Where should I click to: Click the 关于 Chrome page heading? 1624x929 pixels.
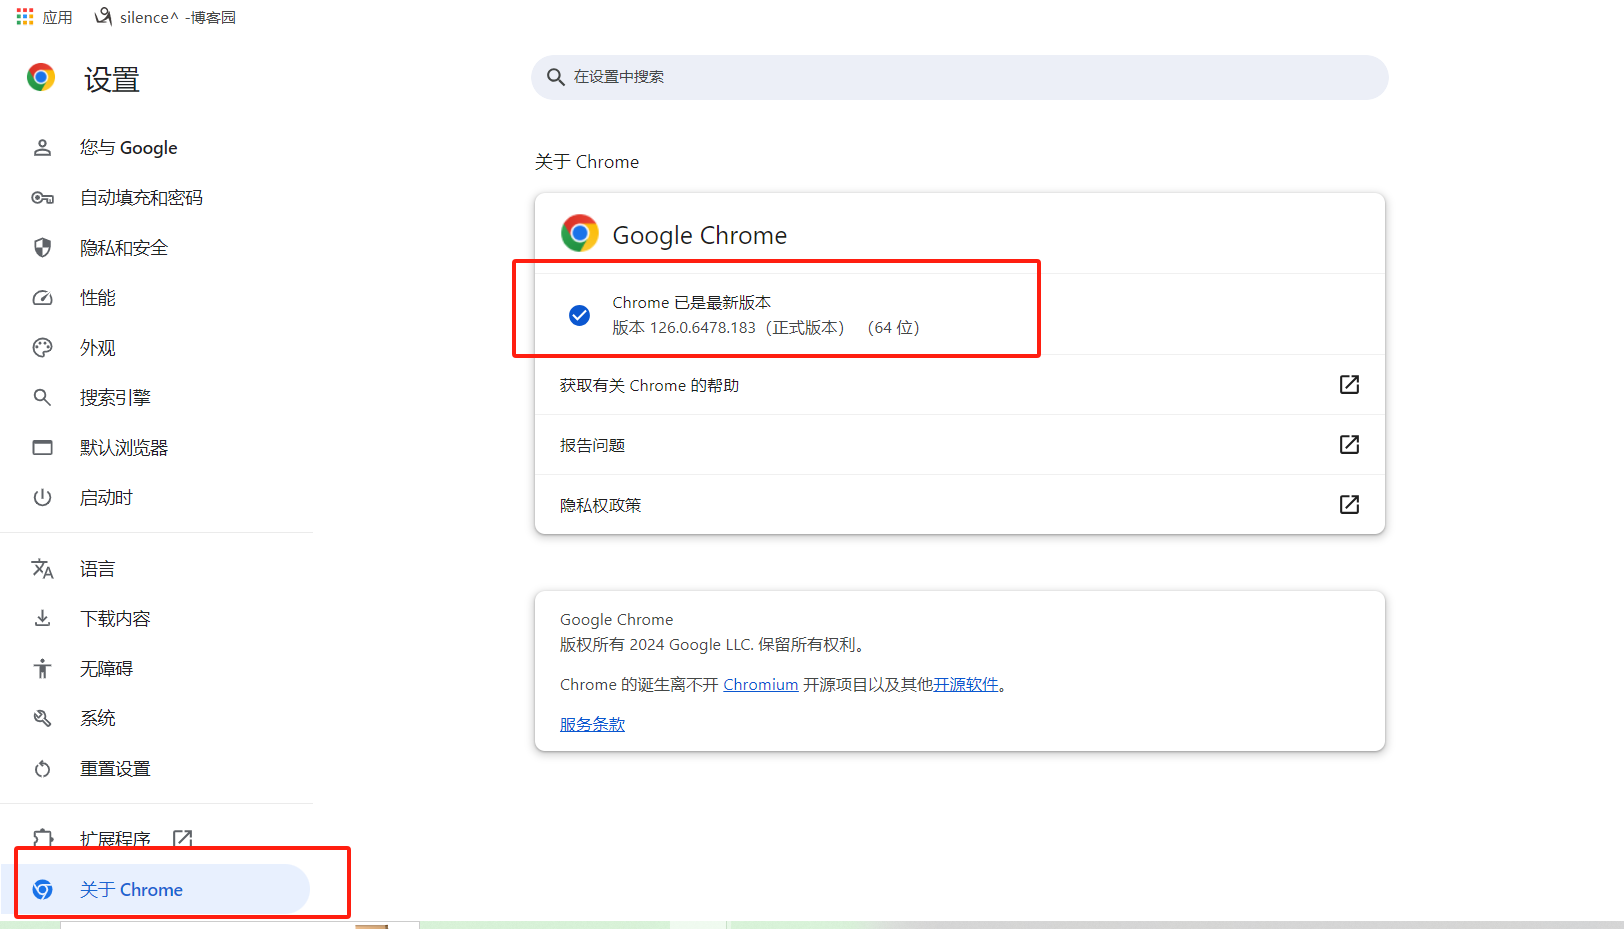click(x=587, y=162)
